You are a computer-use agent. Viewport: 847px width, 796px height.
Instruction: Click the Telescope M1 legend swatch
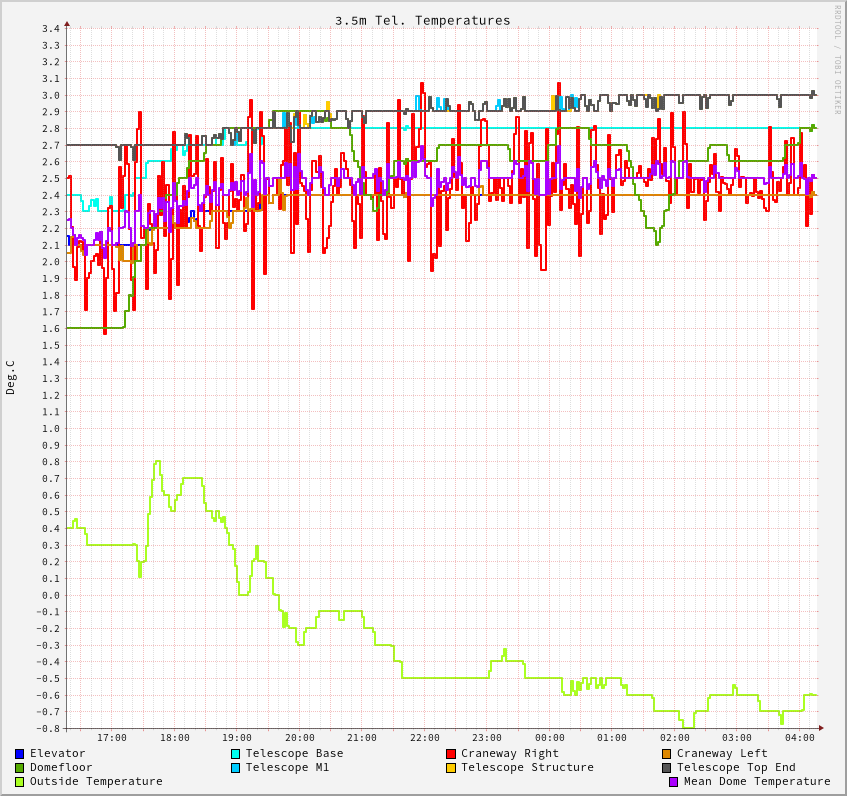(x=235, y=768)
